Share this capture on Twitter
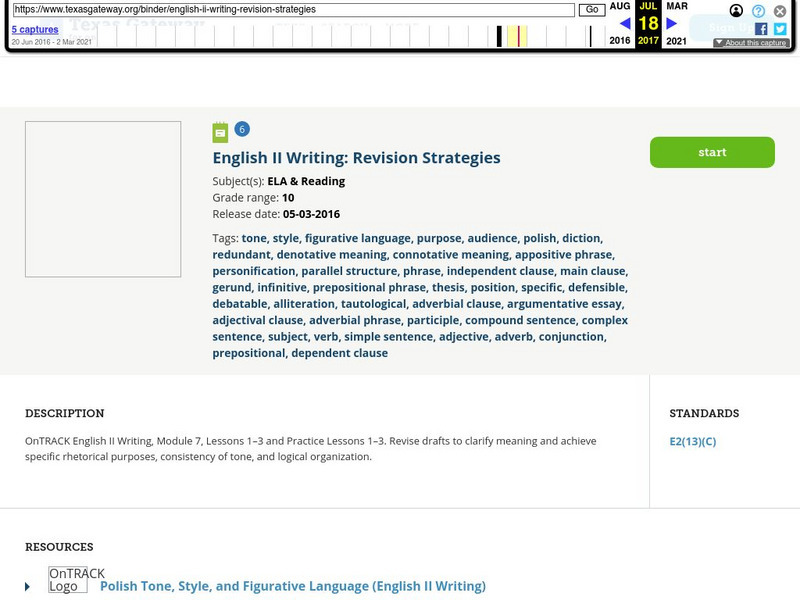The width and height of the screenshot is (800, 600). click(780, 29)
